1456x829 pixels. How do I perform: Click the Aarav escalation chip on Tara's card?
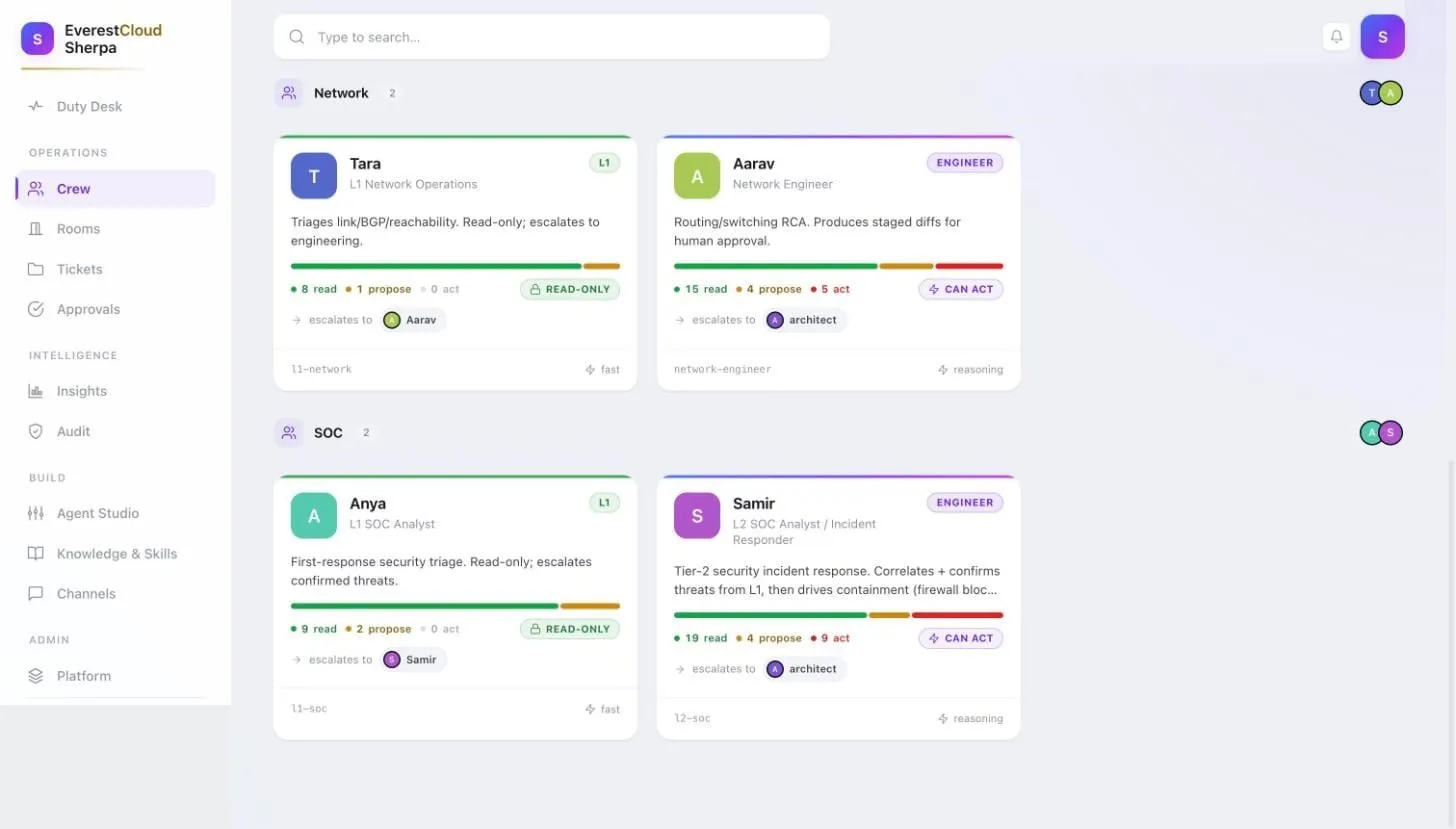coord(414,320)
